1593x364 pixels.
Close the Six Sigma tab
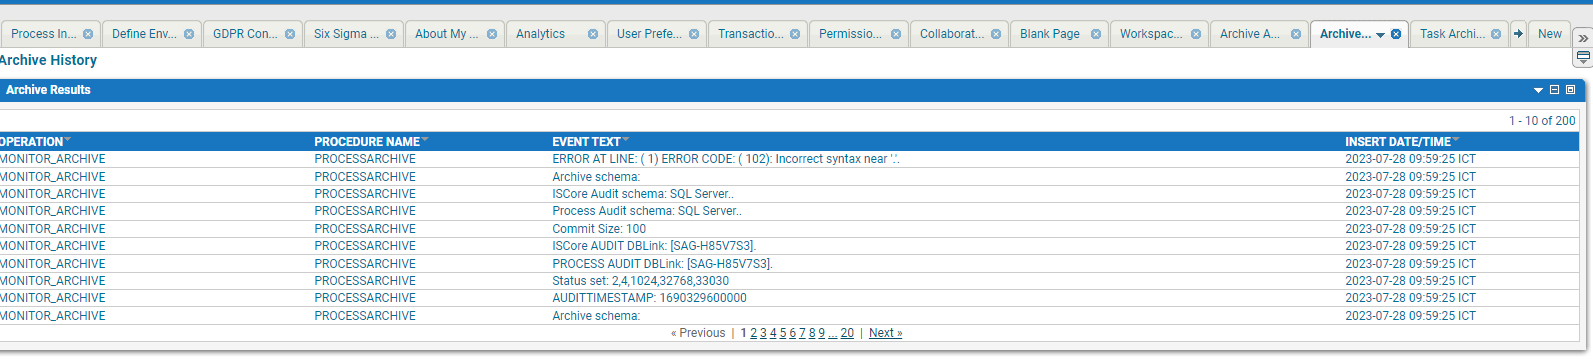(391, 34)
